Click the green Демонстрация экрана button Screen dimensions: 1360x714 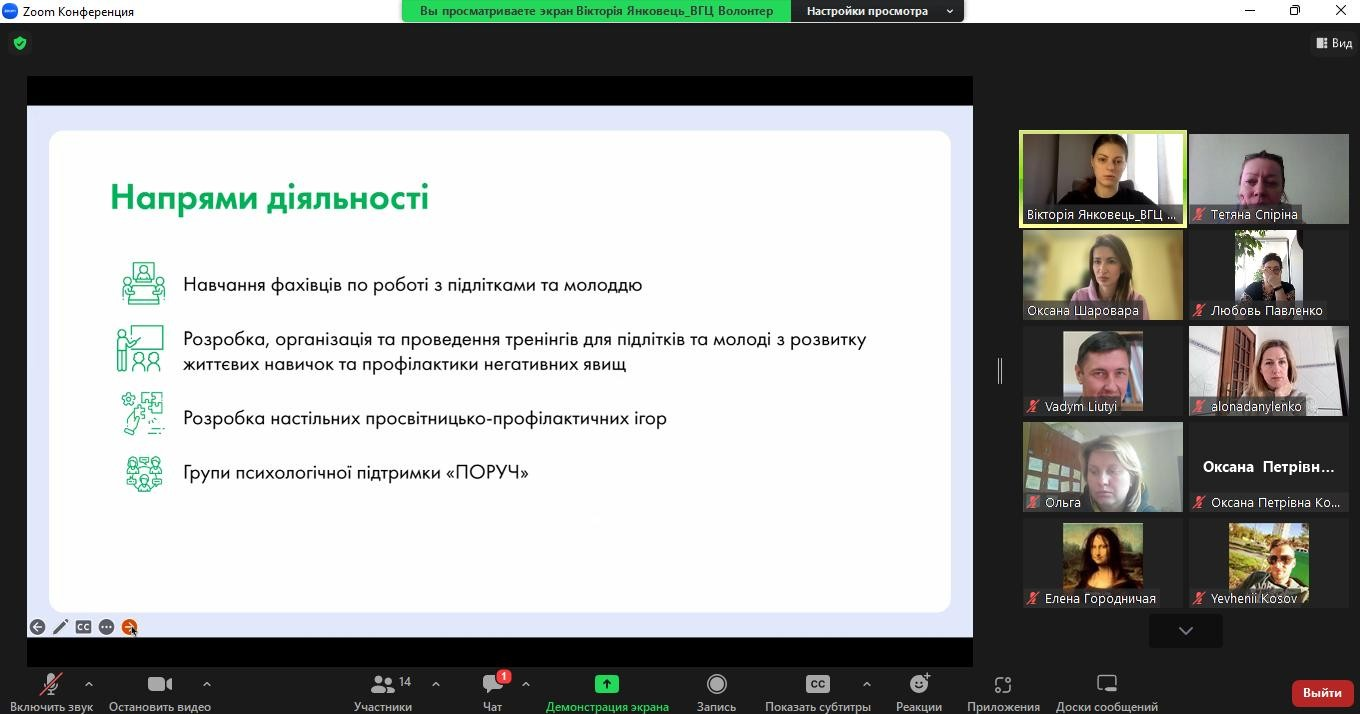[x=607, y=692]
